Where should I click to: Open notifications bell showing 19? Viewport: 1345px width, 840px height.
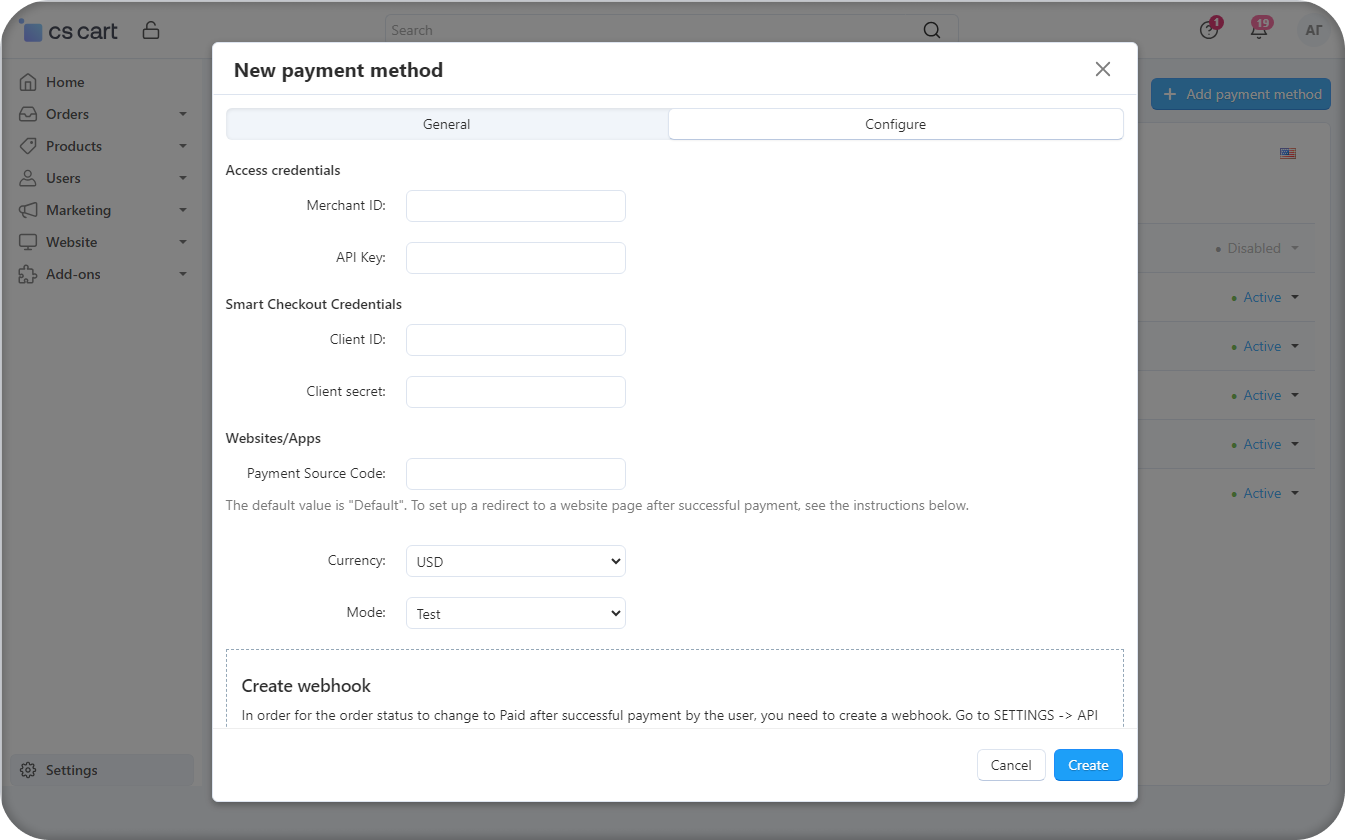[1260, 29]
